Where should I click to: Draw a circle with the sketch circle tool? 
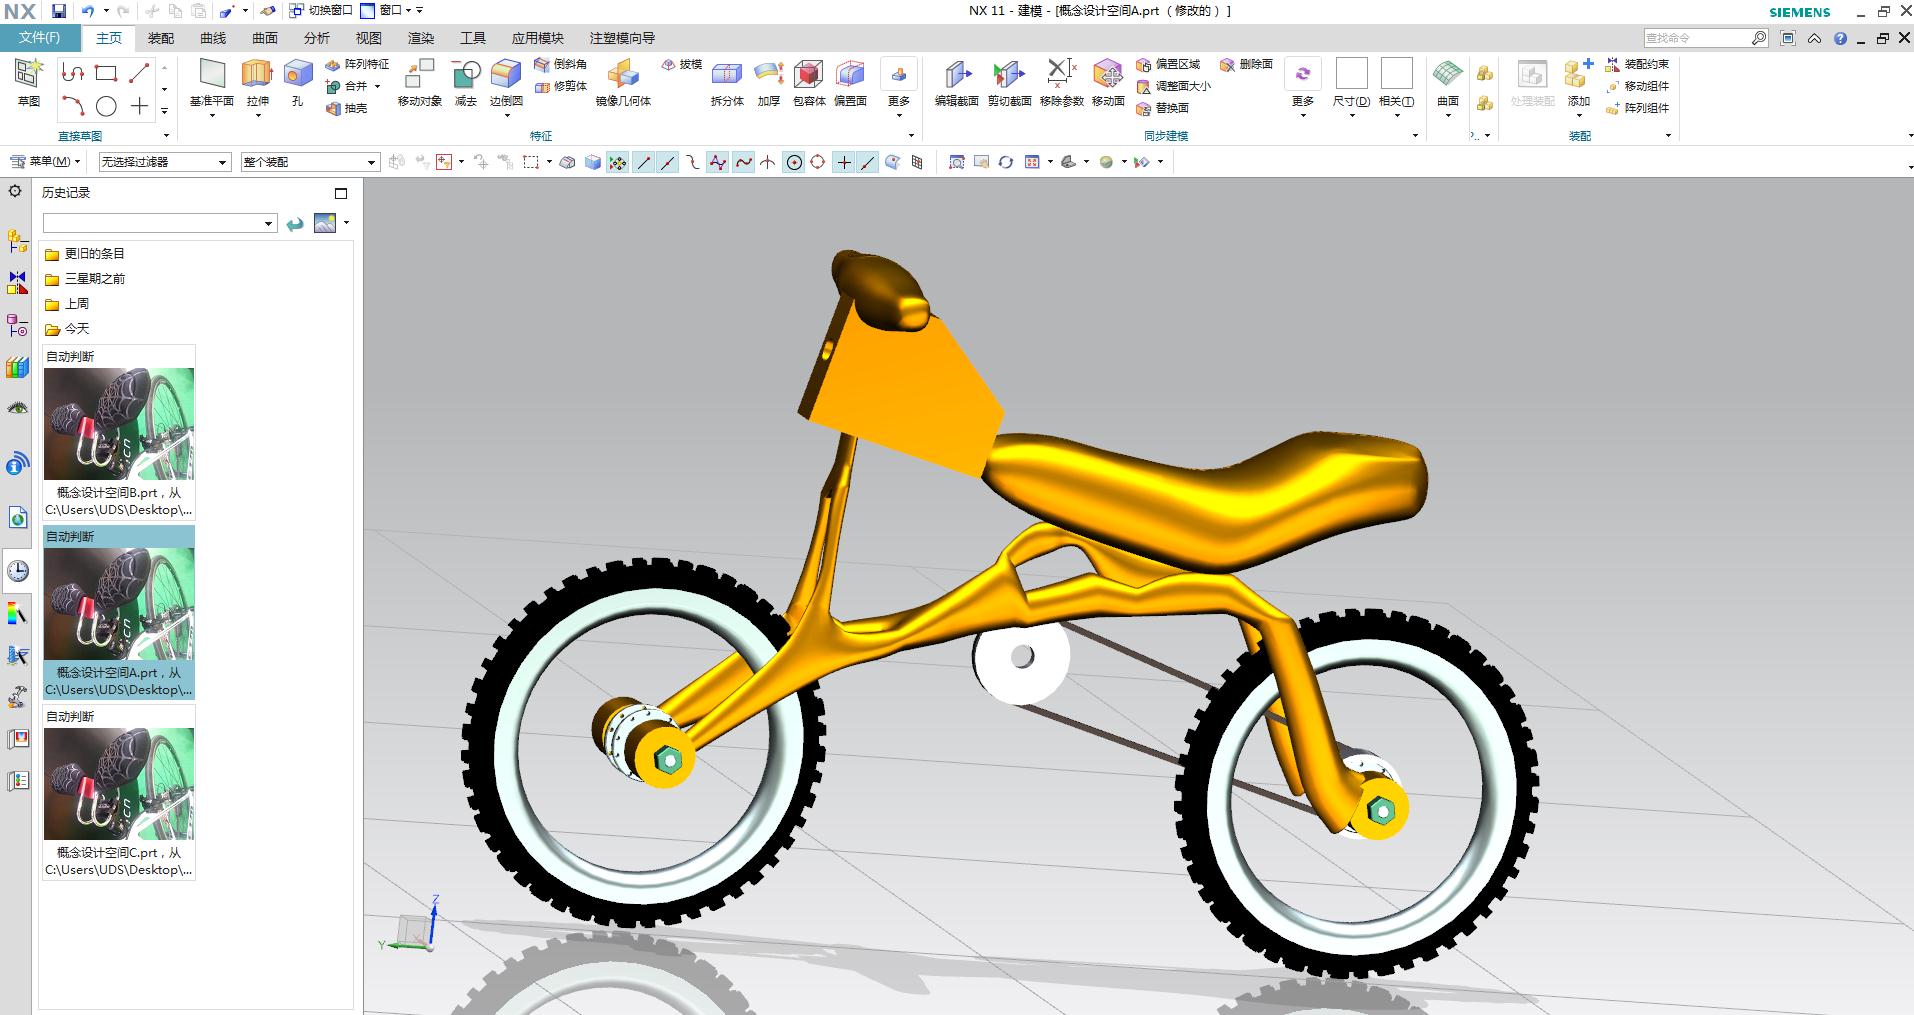tap(106, 106)
